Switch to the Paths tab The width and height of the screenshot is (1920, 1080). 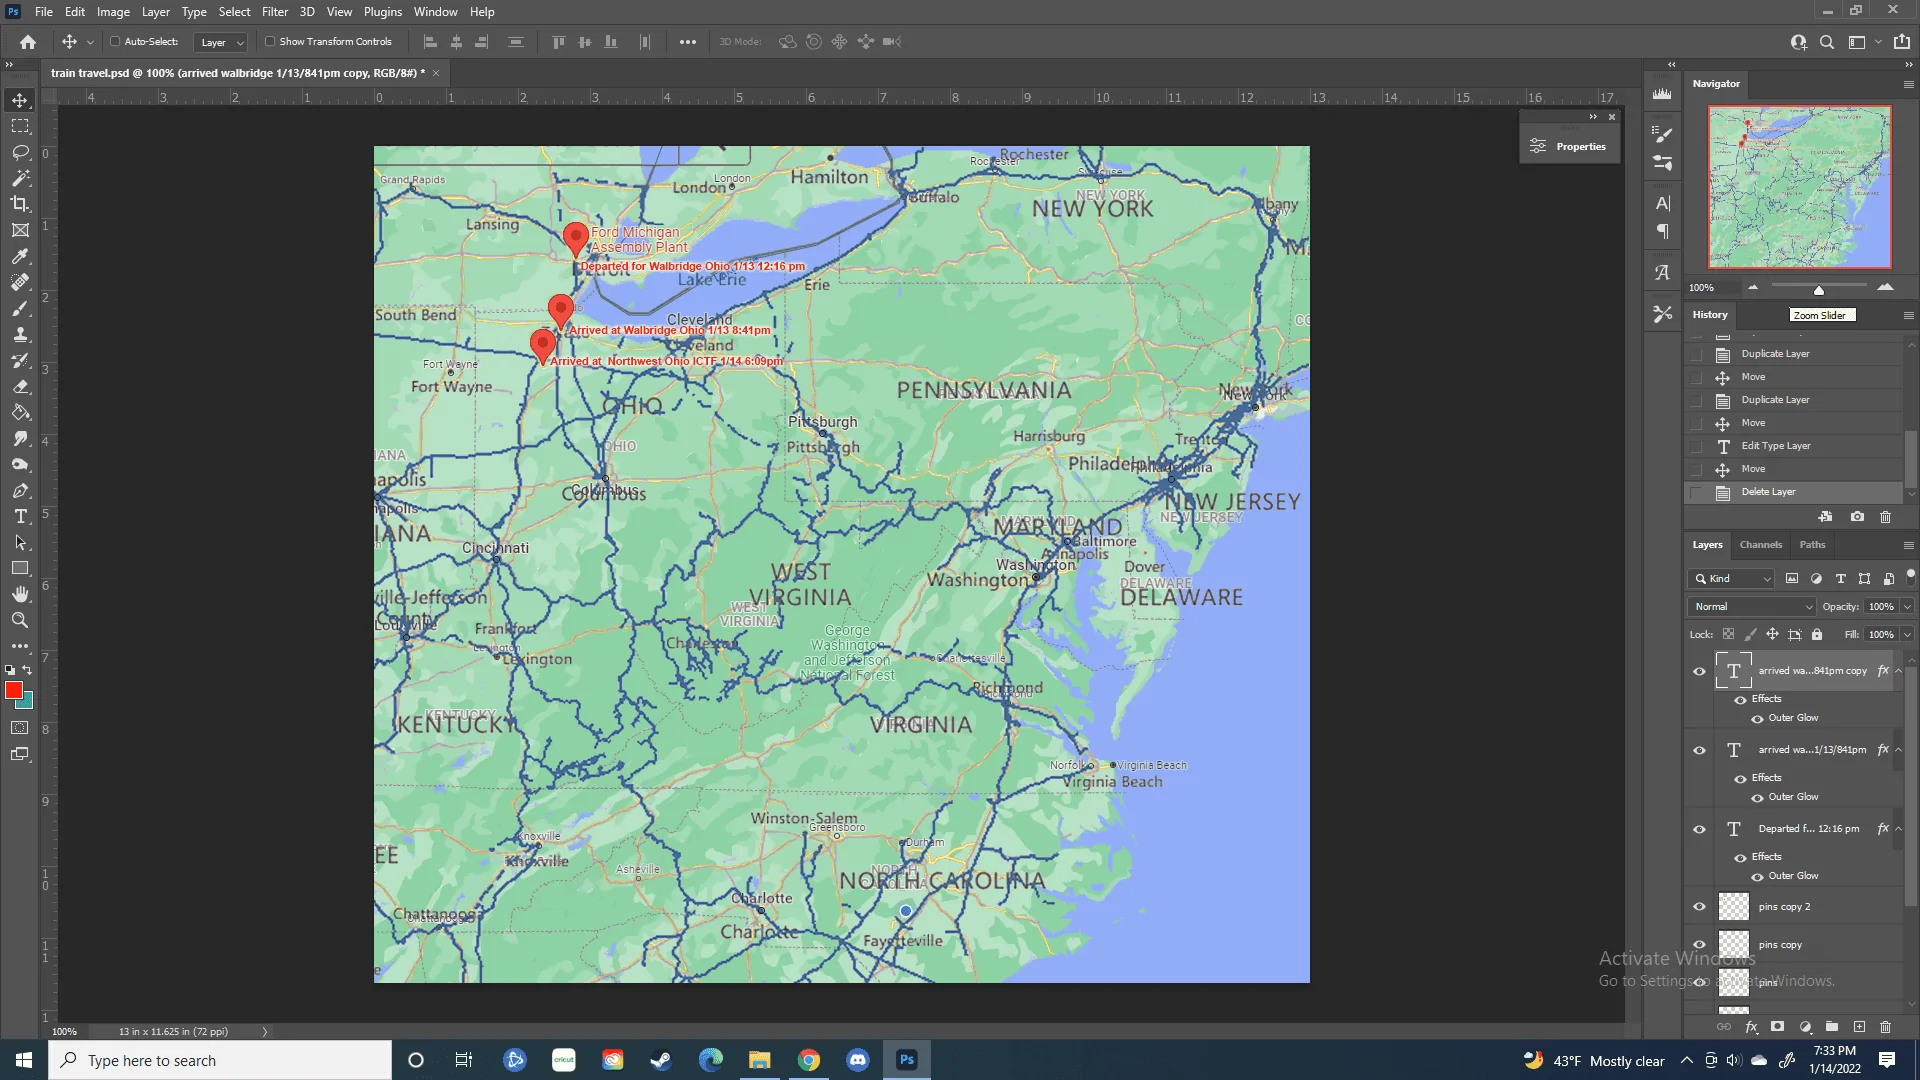click(1813, 545)
